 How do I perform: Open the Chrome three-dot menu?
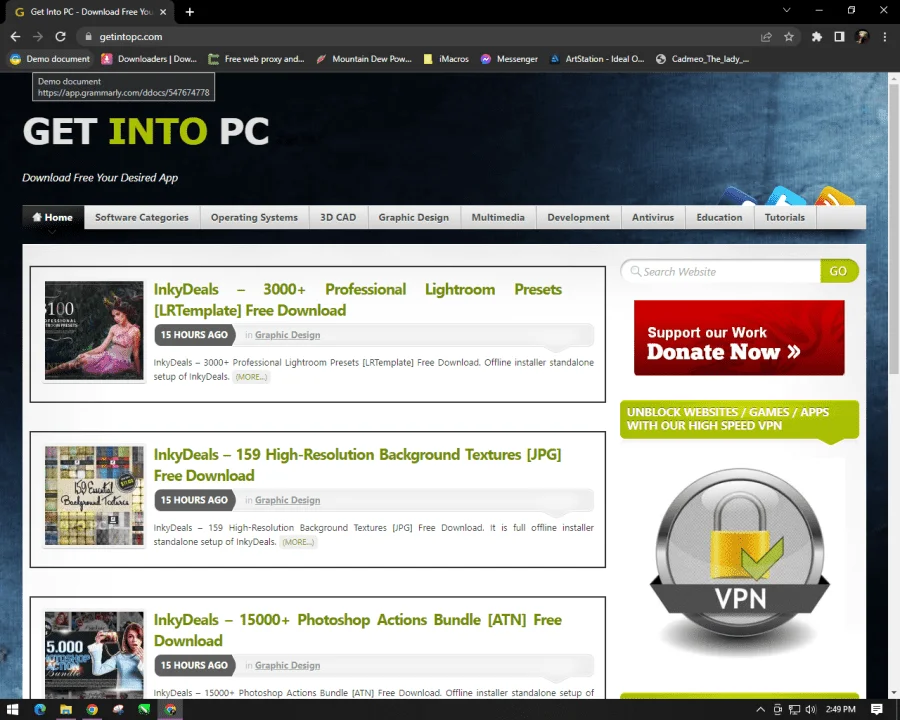point(885,37)
